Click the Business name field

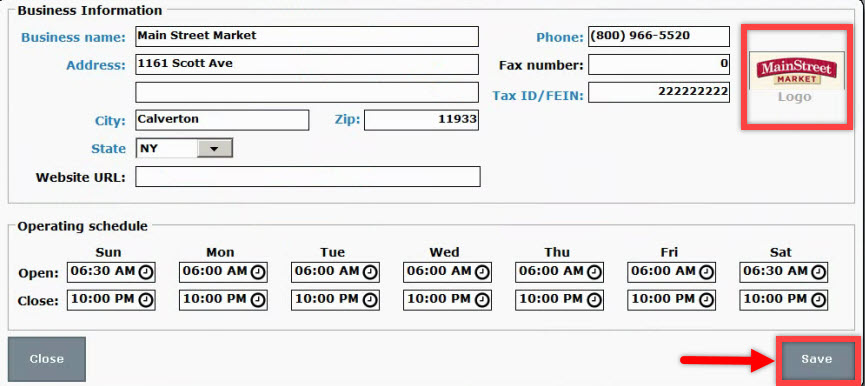tap(307, 36)
